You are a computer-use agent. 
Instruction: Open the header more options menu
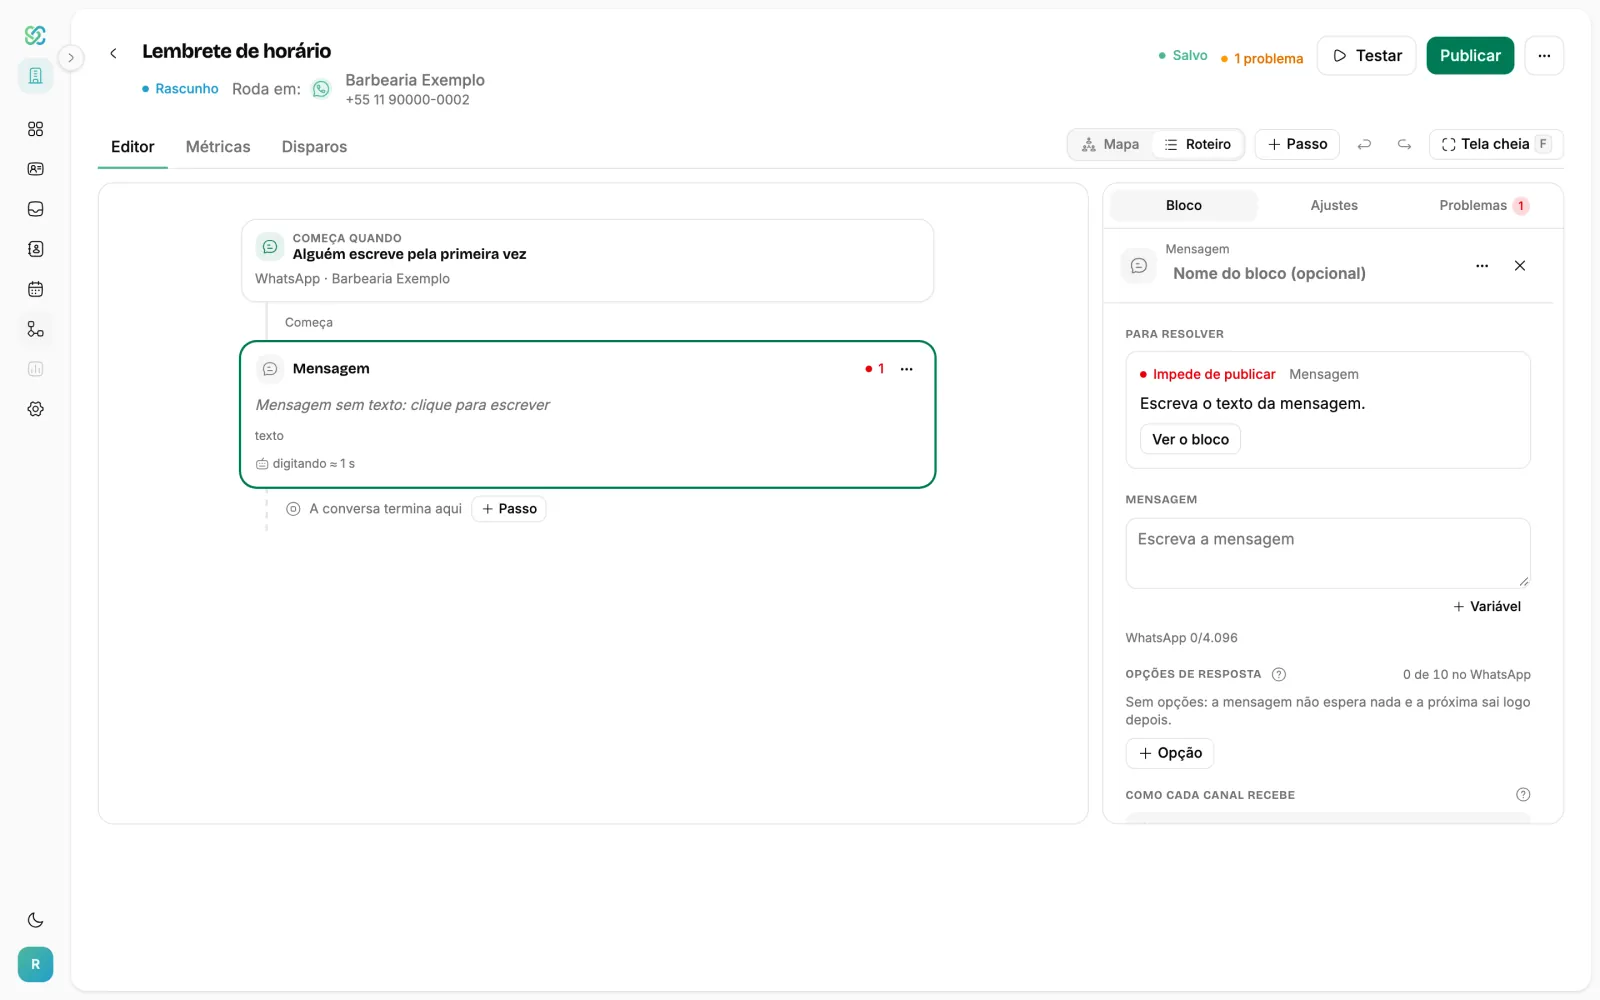point(1544,56)
